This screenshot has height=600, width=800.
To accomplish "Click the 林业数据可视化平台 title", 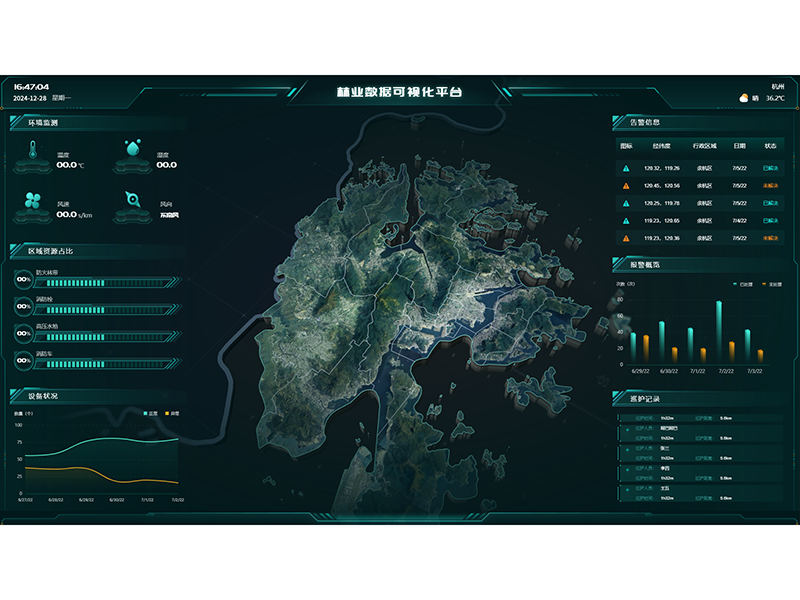I will click(x=399, y=92).
